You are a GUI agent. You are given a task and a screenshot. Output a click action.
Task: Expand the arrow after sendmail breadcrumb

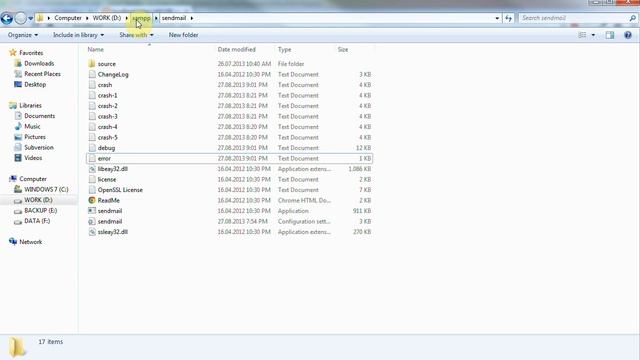(x=191, y=18)
